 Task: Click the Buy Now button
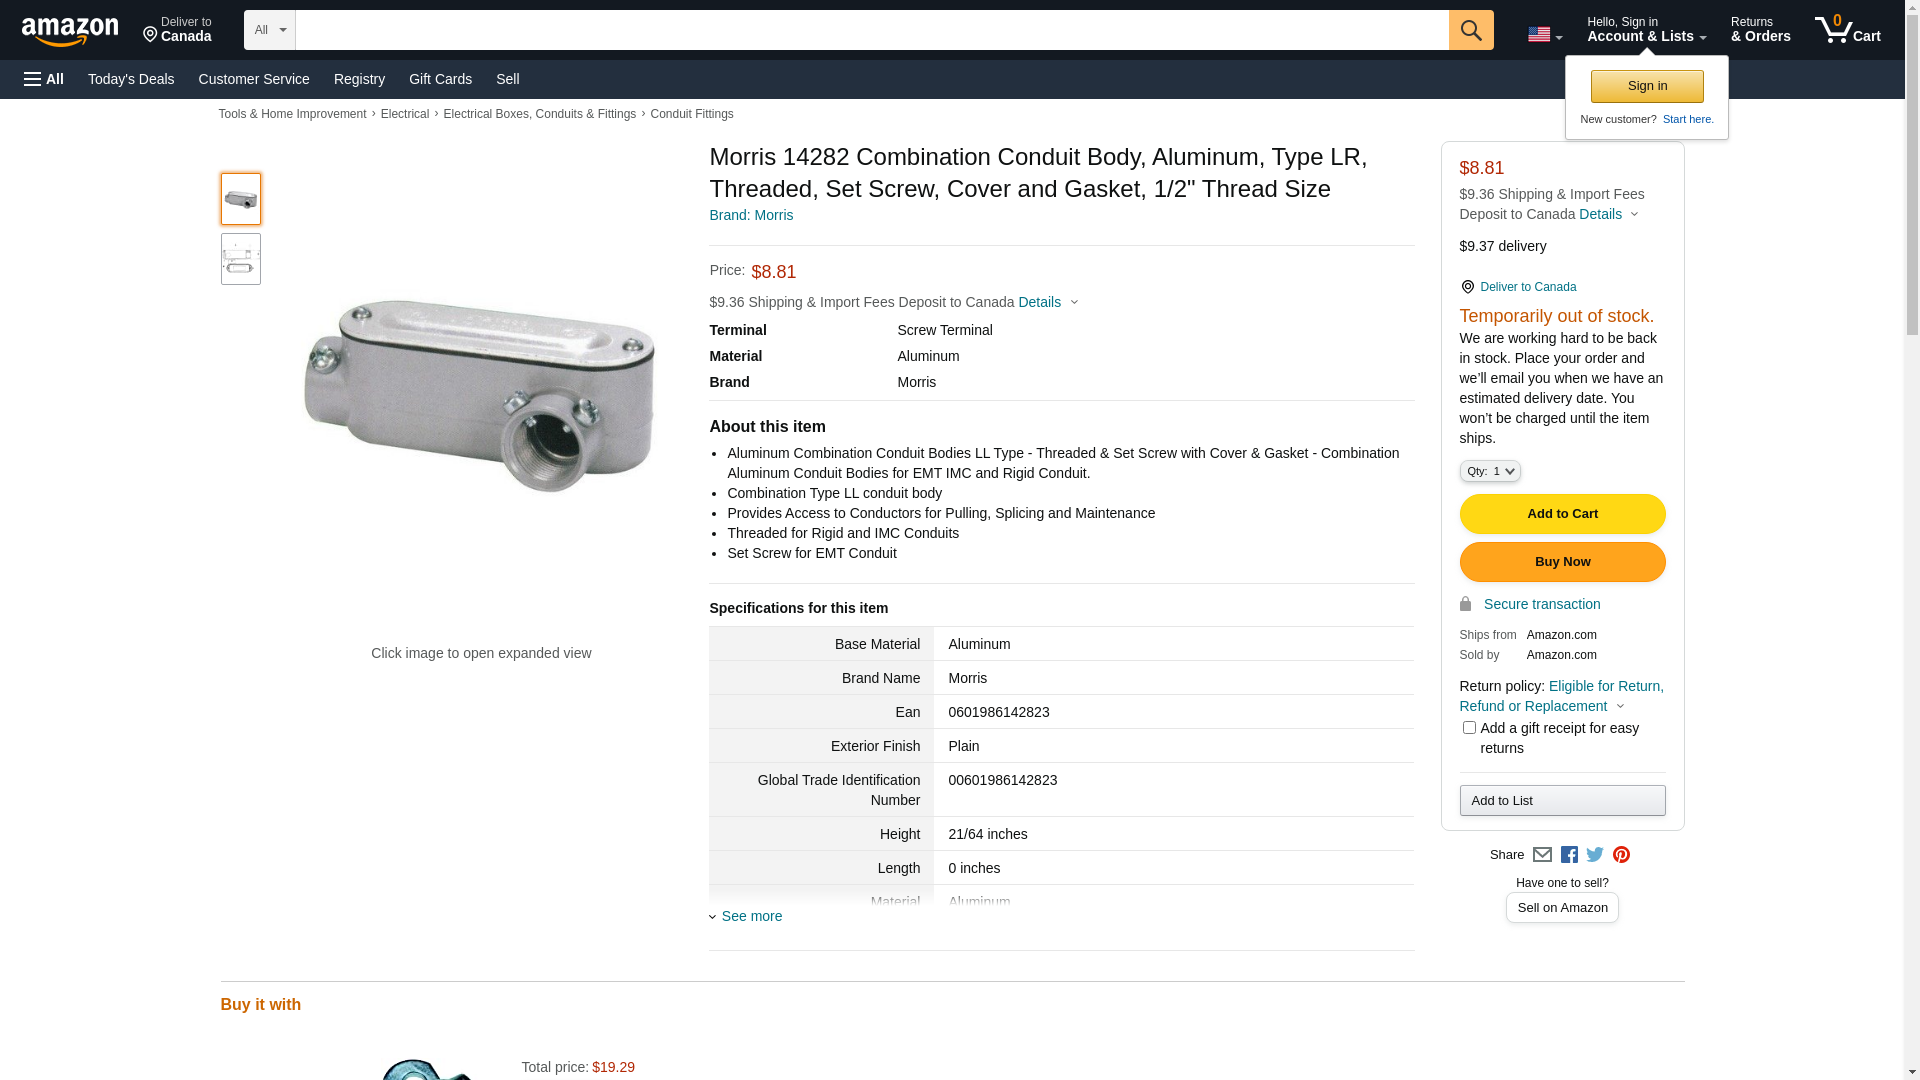point(1562,562)
